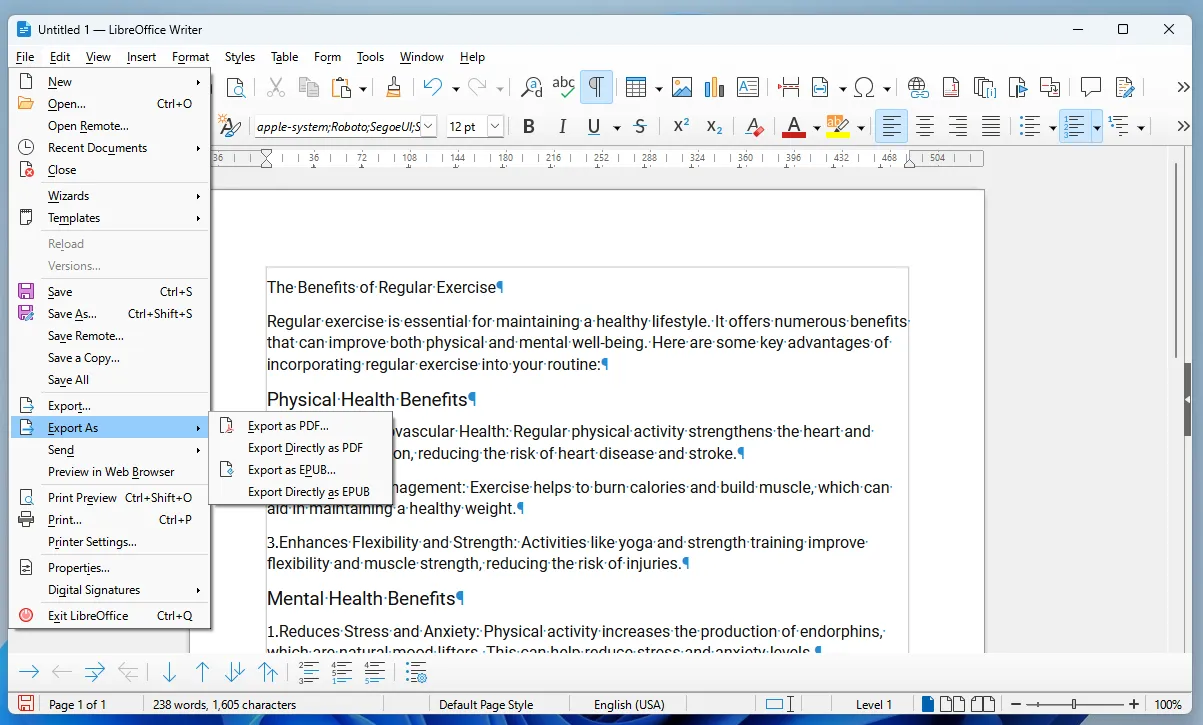The height and width of the screenshot is (725, 1203).
Task: Insert a chart into the document
Action: 714,87
